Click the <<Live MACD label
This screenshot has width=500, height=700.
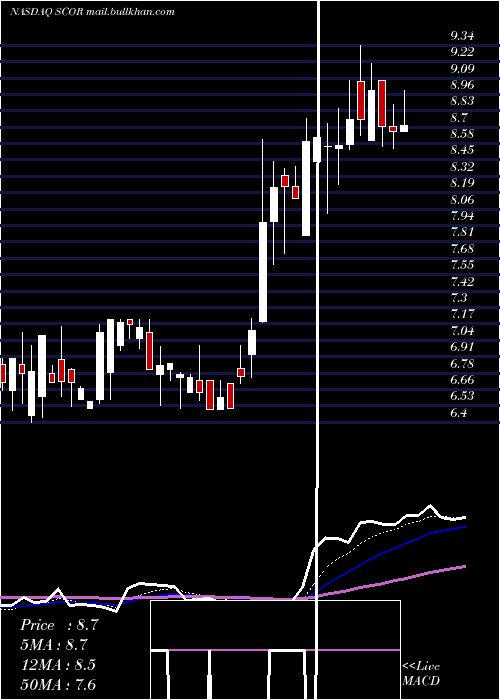[421, 674]
